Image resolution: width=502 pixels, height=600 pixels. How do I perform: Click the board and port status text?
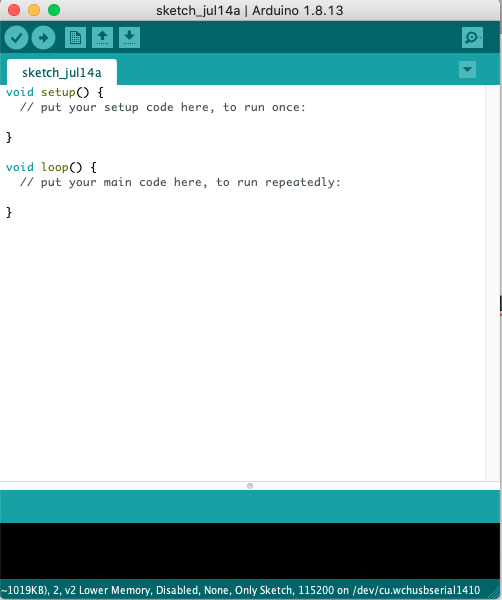click(240, 590)
